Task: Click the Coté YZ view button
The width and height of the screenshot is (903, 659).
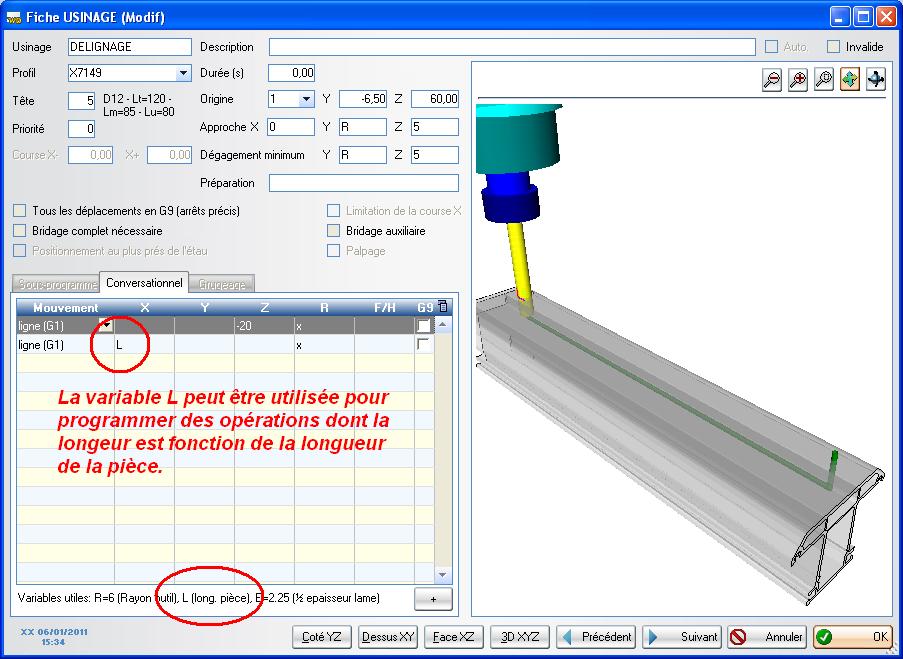Action: pyautogui.click(x=322, y=637)
